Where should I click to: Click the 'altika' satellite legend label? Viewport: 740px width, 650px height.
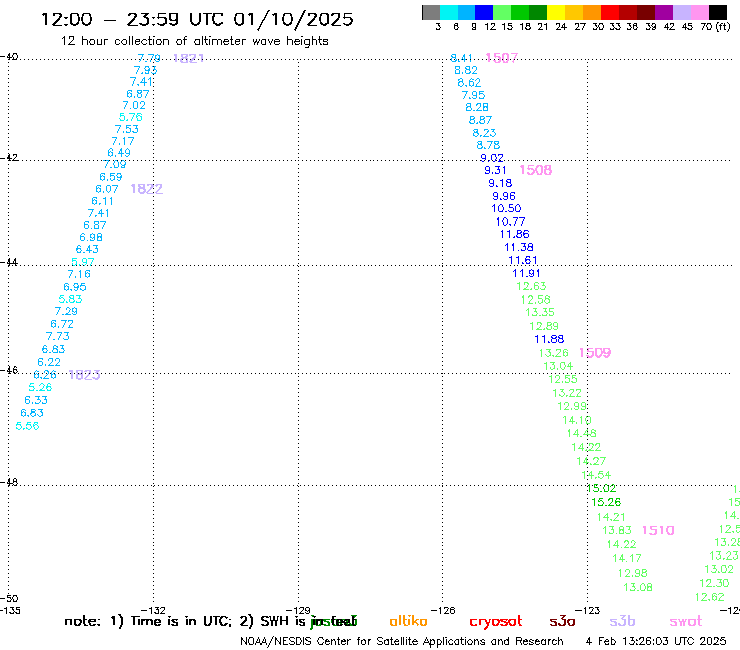point(408,621)
